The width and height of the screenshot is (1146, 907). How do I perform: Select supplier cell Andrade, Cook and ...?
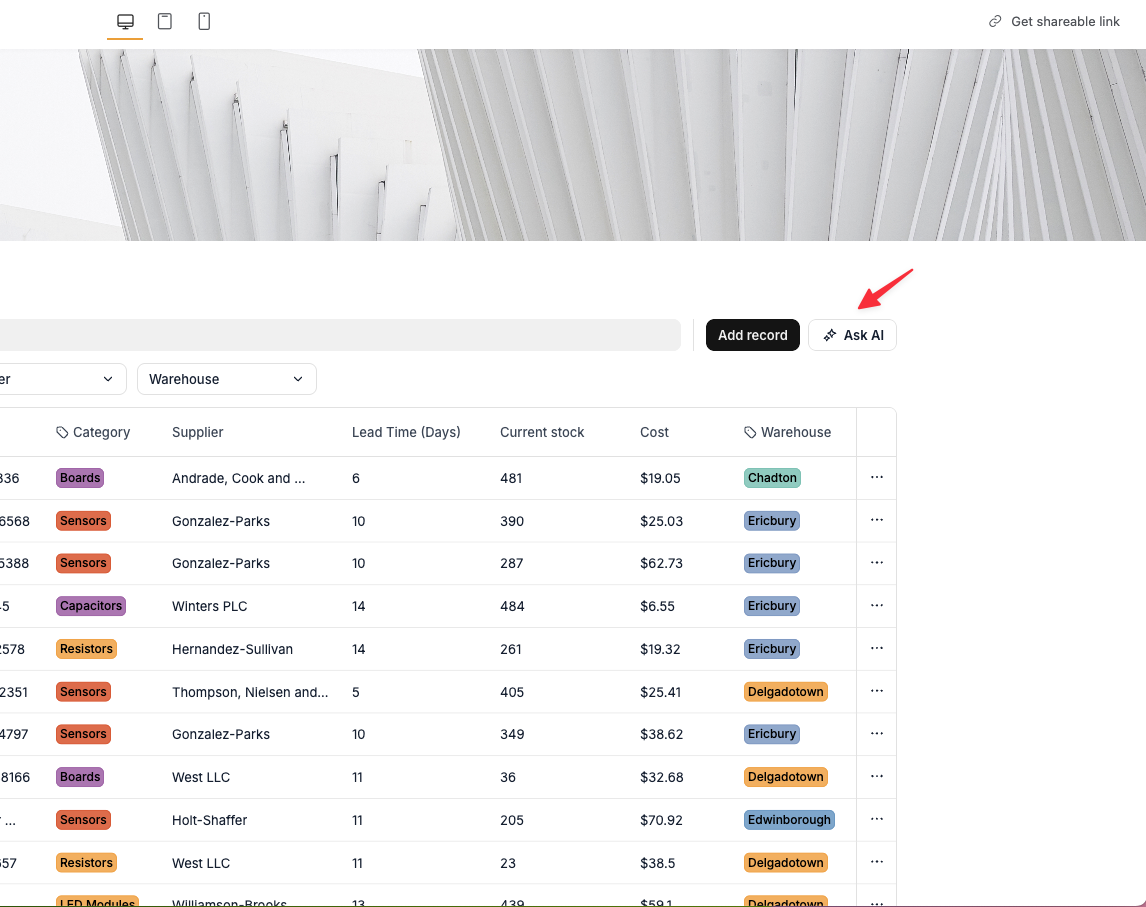coord(238,478)
